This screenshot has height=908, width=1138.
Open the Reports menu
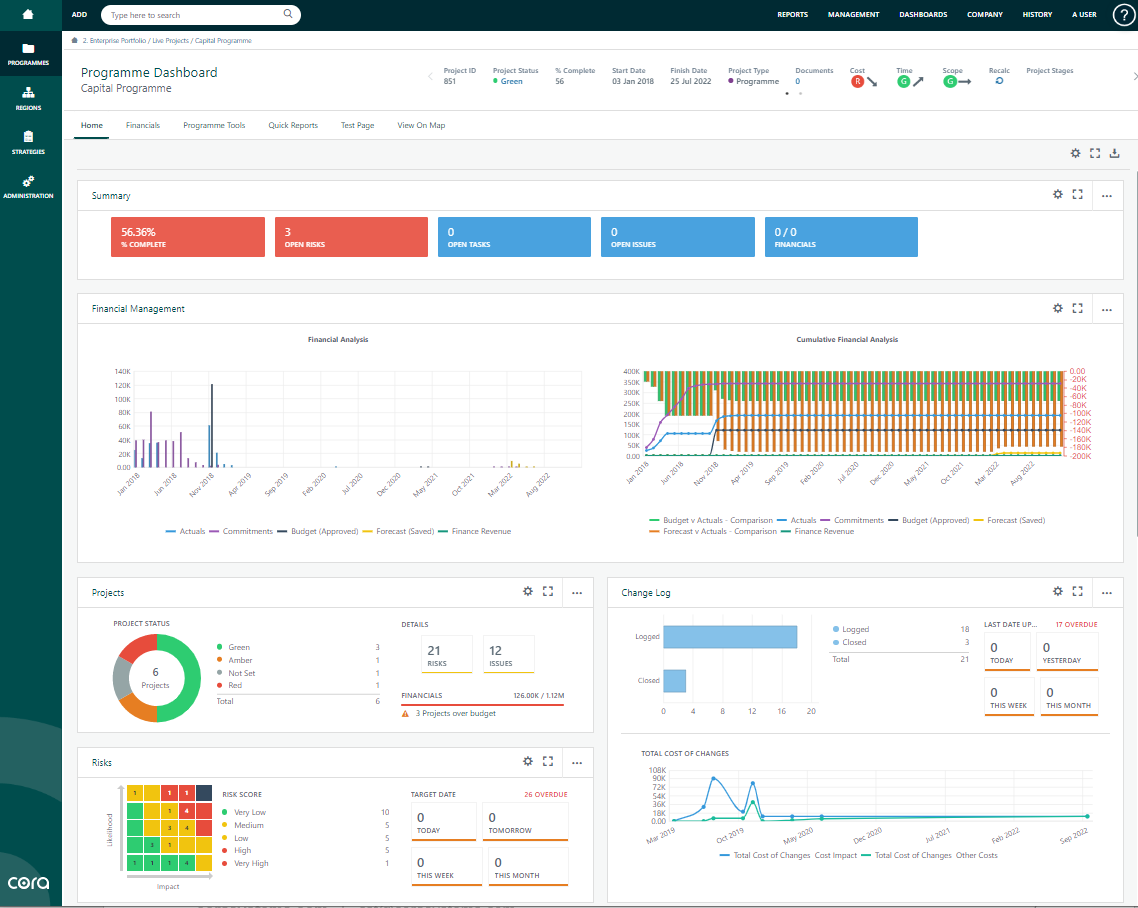click(793, 15)
